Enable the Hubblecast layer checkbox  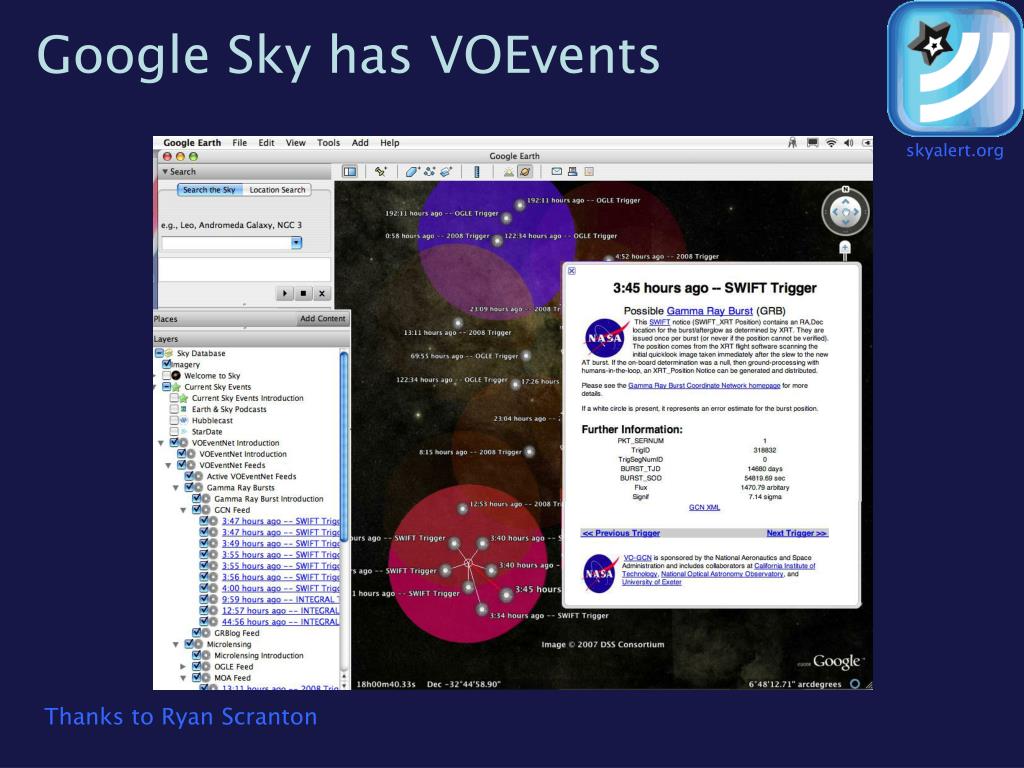coord(174,420)
